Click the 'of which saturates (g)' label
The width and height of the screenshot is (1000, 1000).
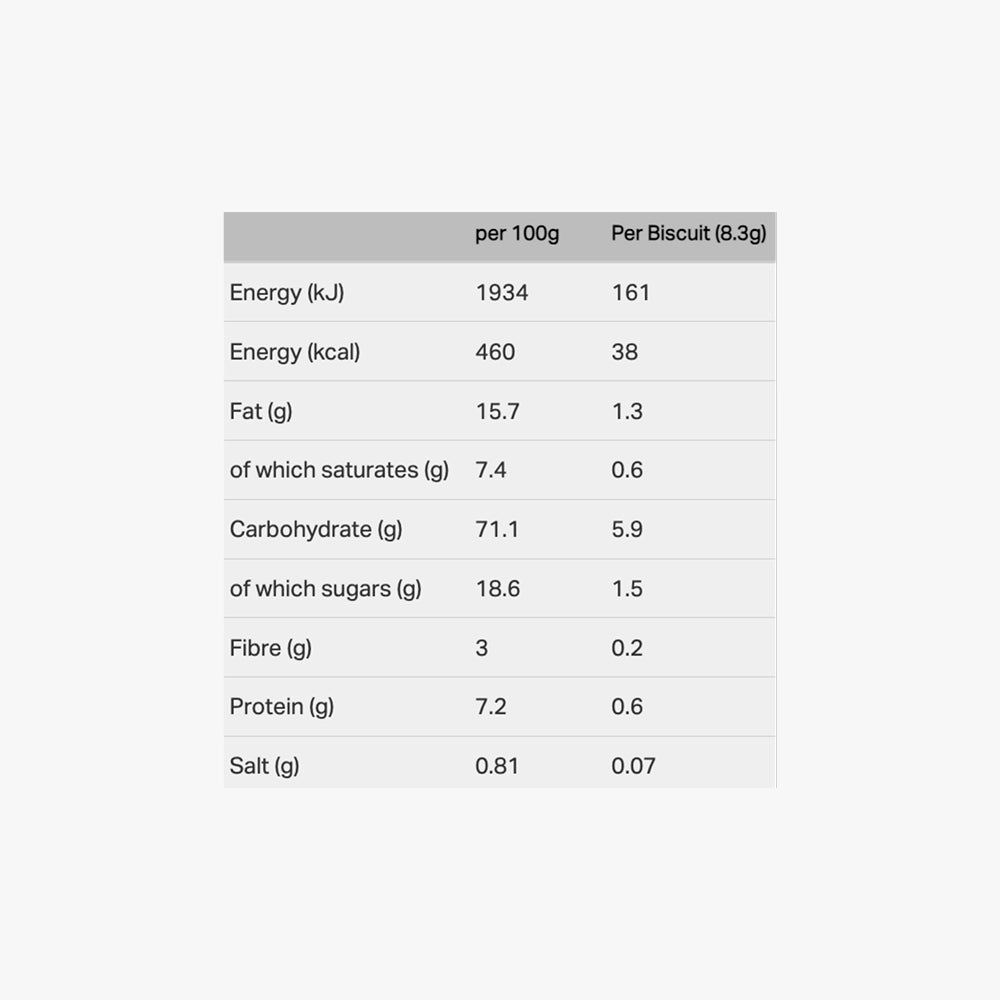coord(339,470)
